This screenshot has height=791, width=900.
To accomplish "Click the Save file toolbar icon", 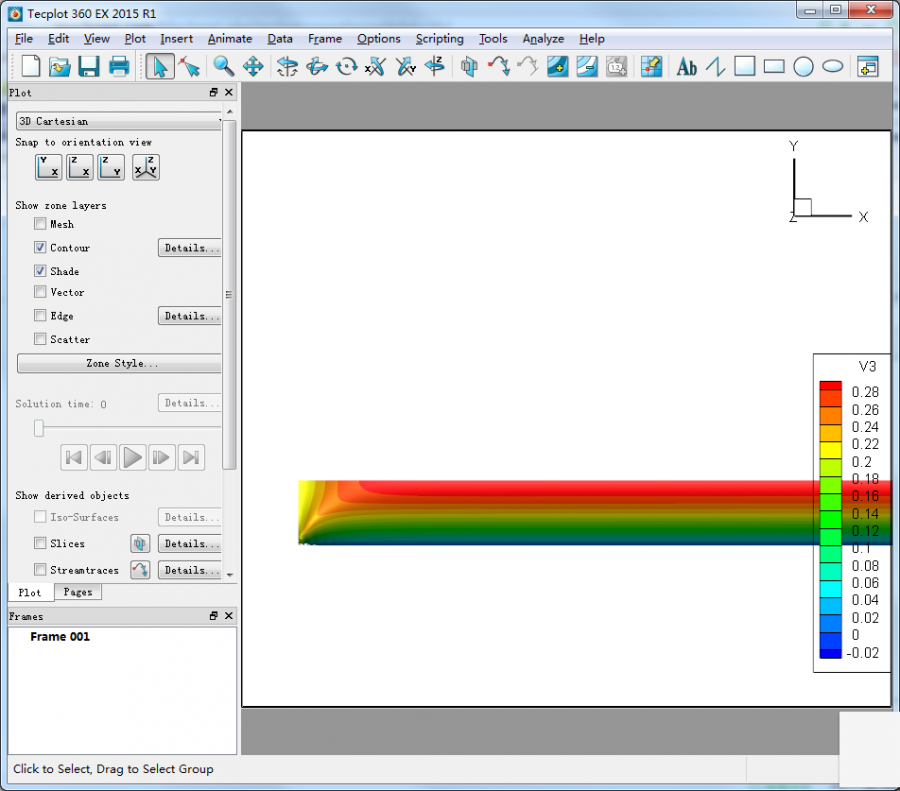I will 89,67.
